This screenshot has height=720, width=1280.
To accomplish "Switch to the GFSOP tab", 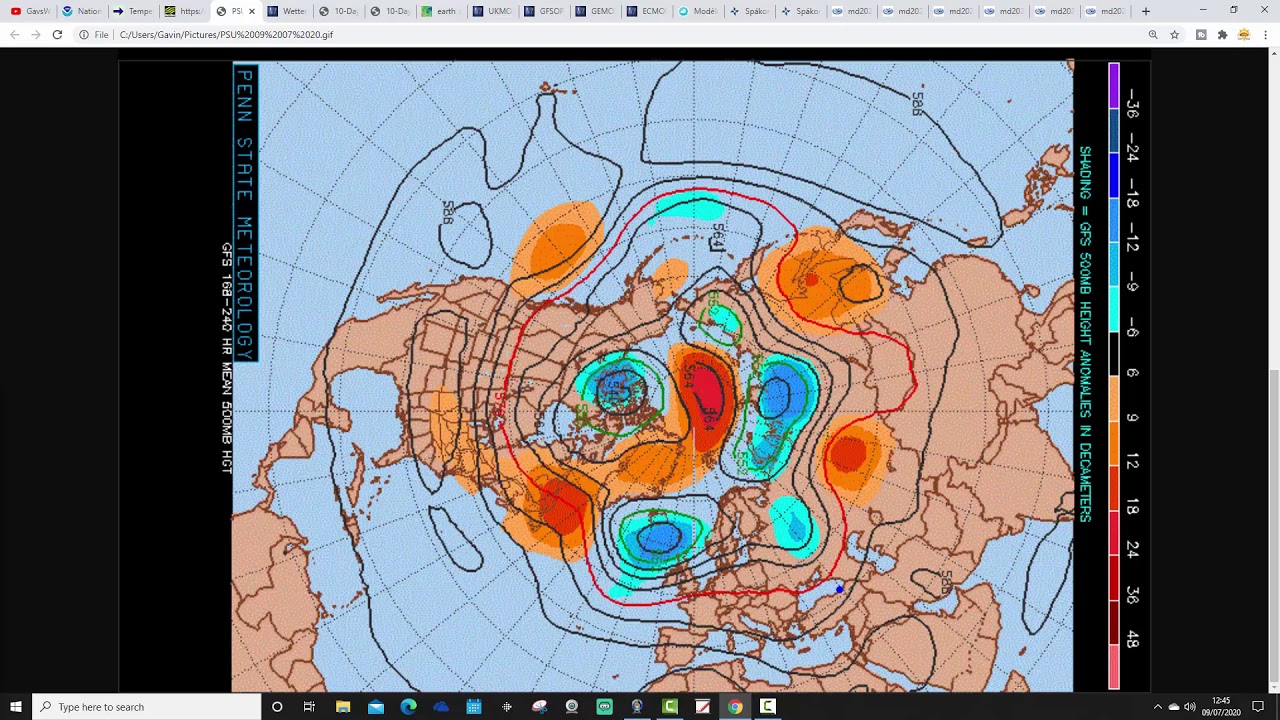I will [x=543, y=11].
